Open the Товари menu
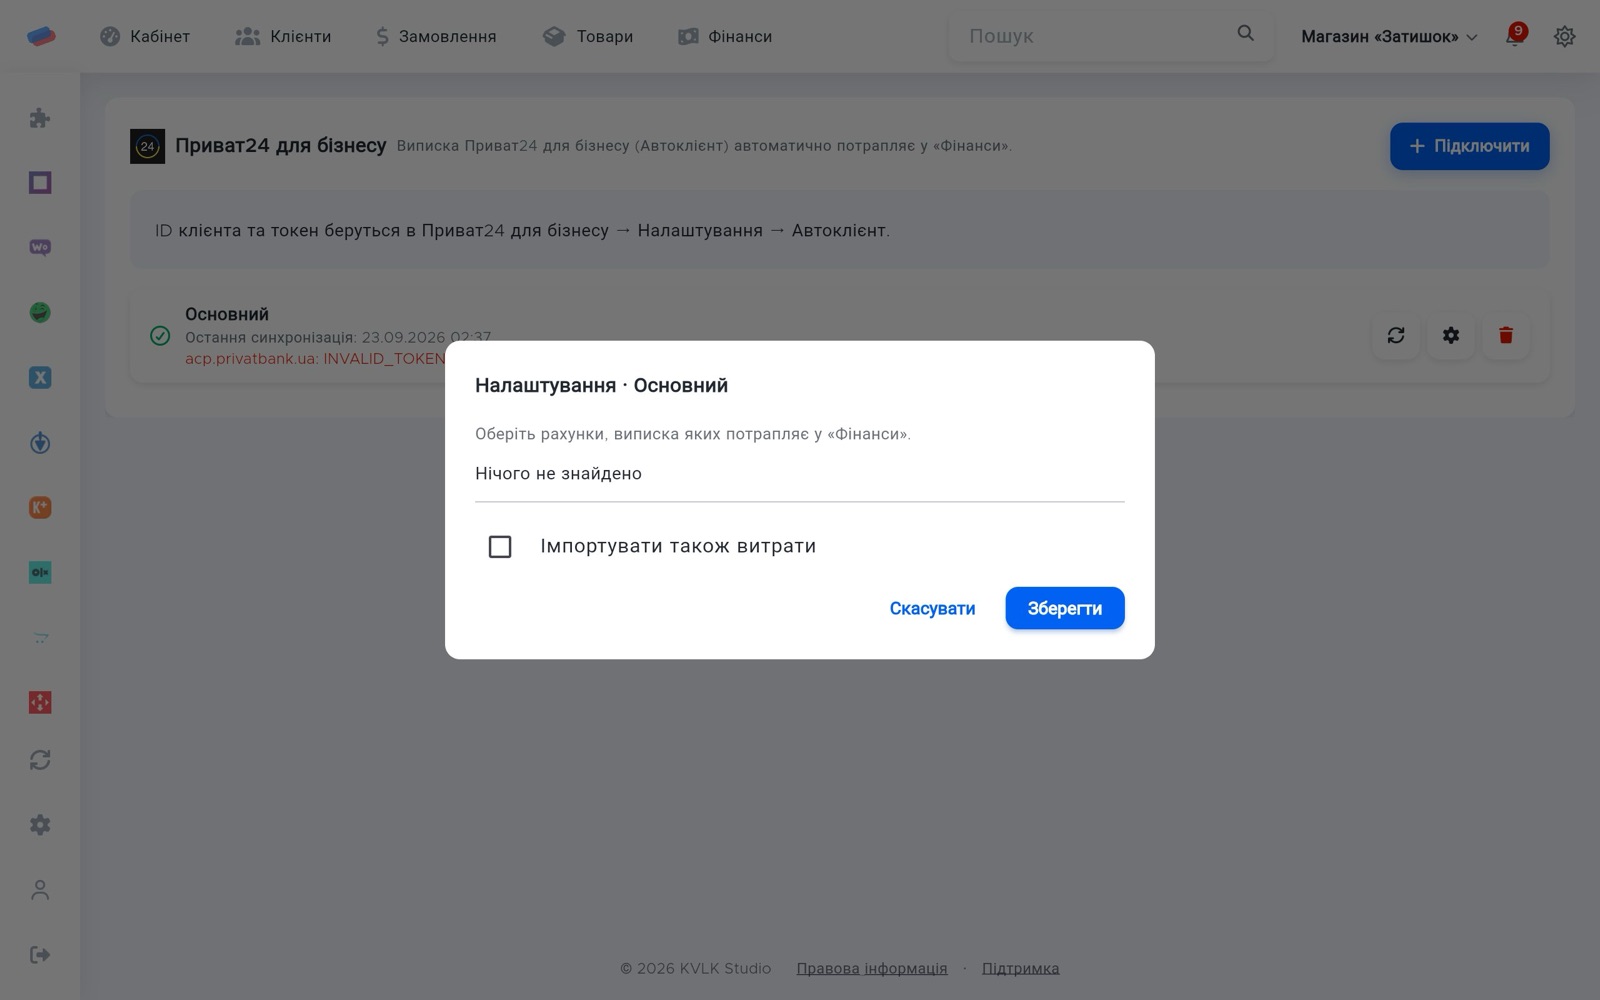 click(x=588, y=36)
